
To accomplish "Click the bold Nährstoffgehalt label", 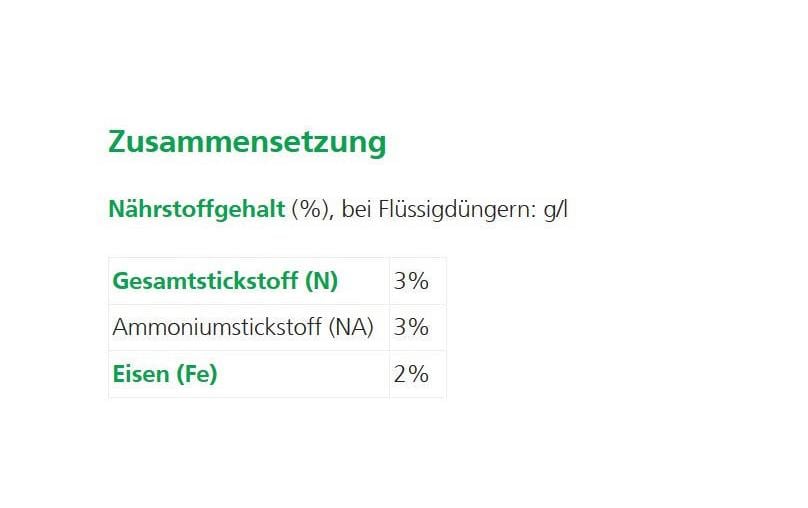I will point(196,210).
